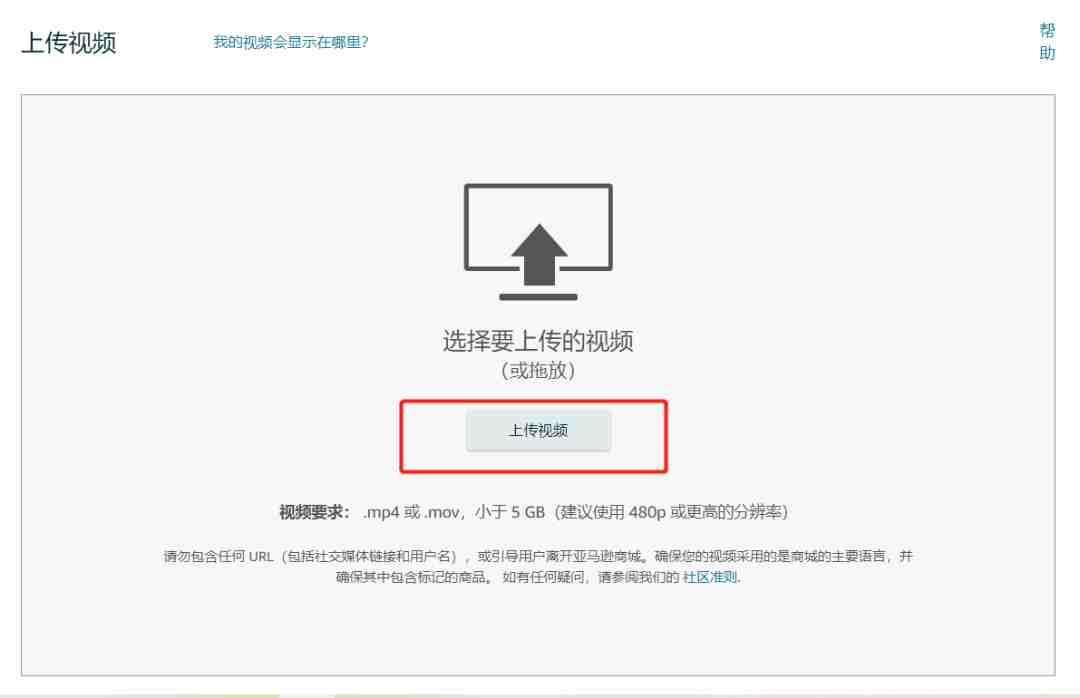The height and width of the screenshot is (698, 1080).
Task: Click the monitor upload icon
Action: (538, 241)
